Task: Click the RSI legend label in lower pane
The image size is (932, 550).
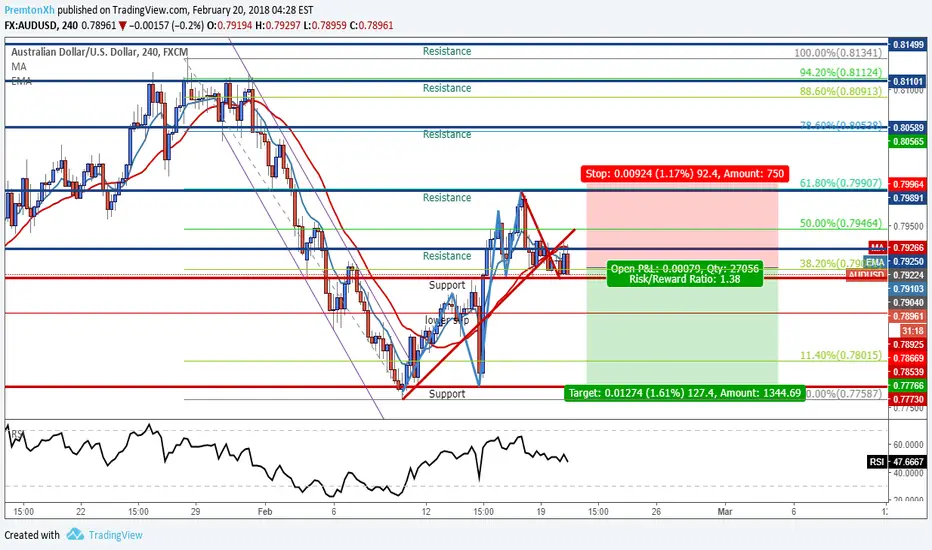Action: point(17,435)
